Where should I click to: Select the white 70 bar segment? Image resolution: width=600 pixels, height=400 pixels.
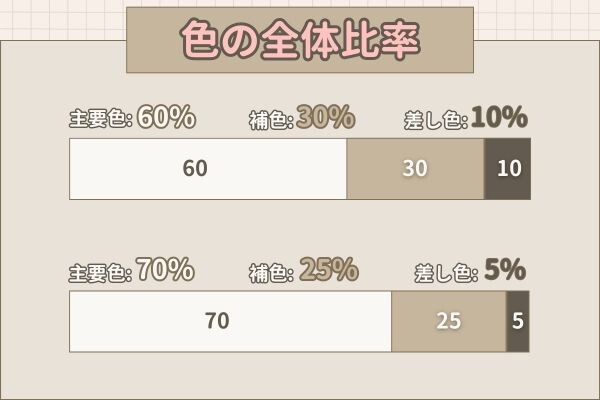[231, 321]
